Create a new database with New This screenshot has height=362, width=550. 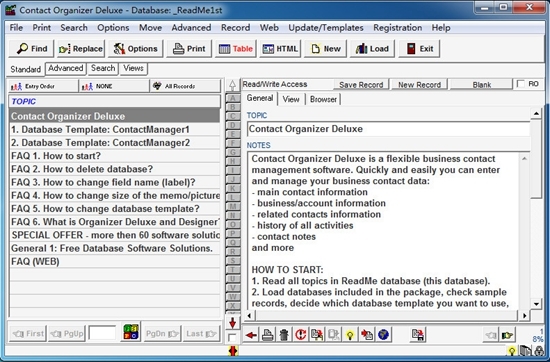point(326,48)
